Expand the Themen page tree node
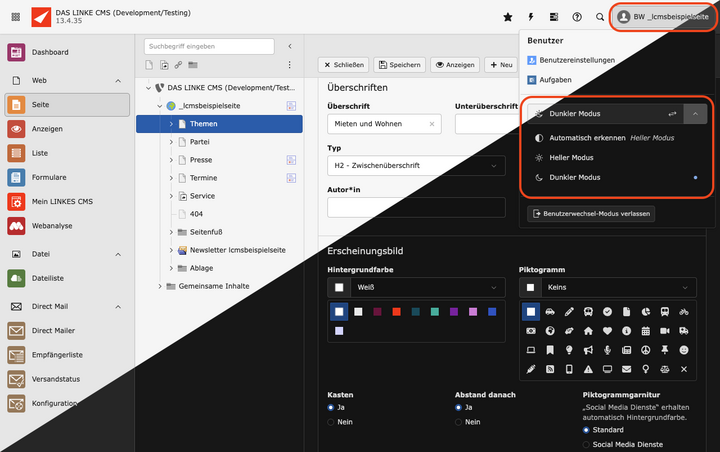The height and width of the screenshot is (452, 720). (171, 124)
